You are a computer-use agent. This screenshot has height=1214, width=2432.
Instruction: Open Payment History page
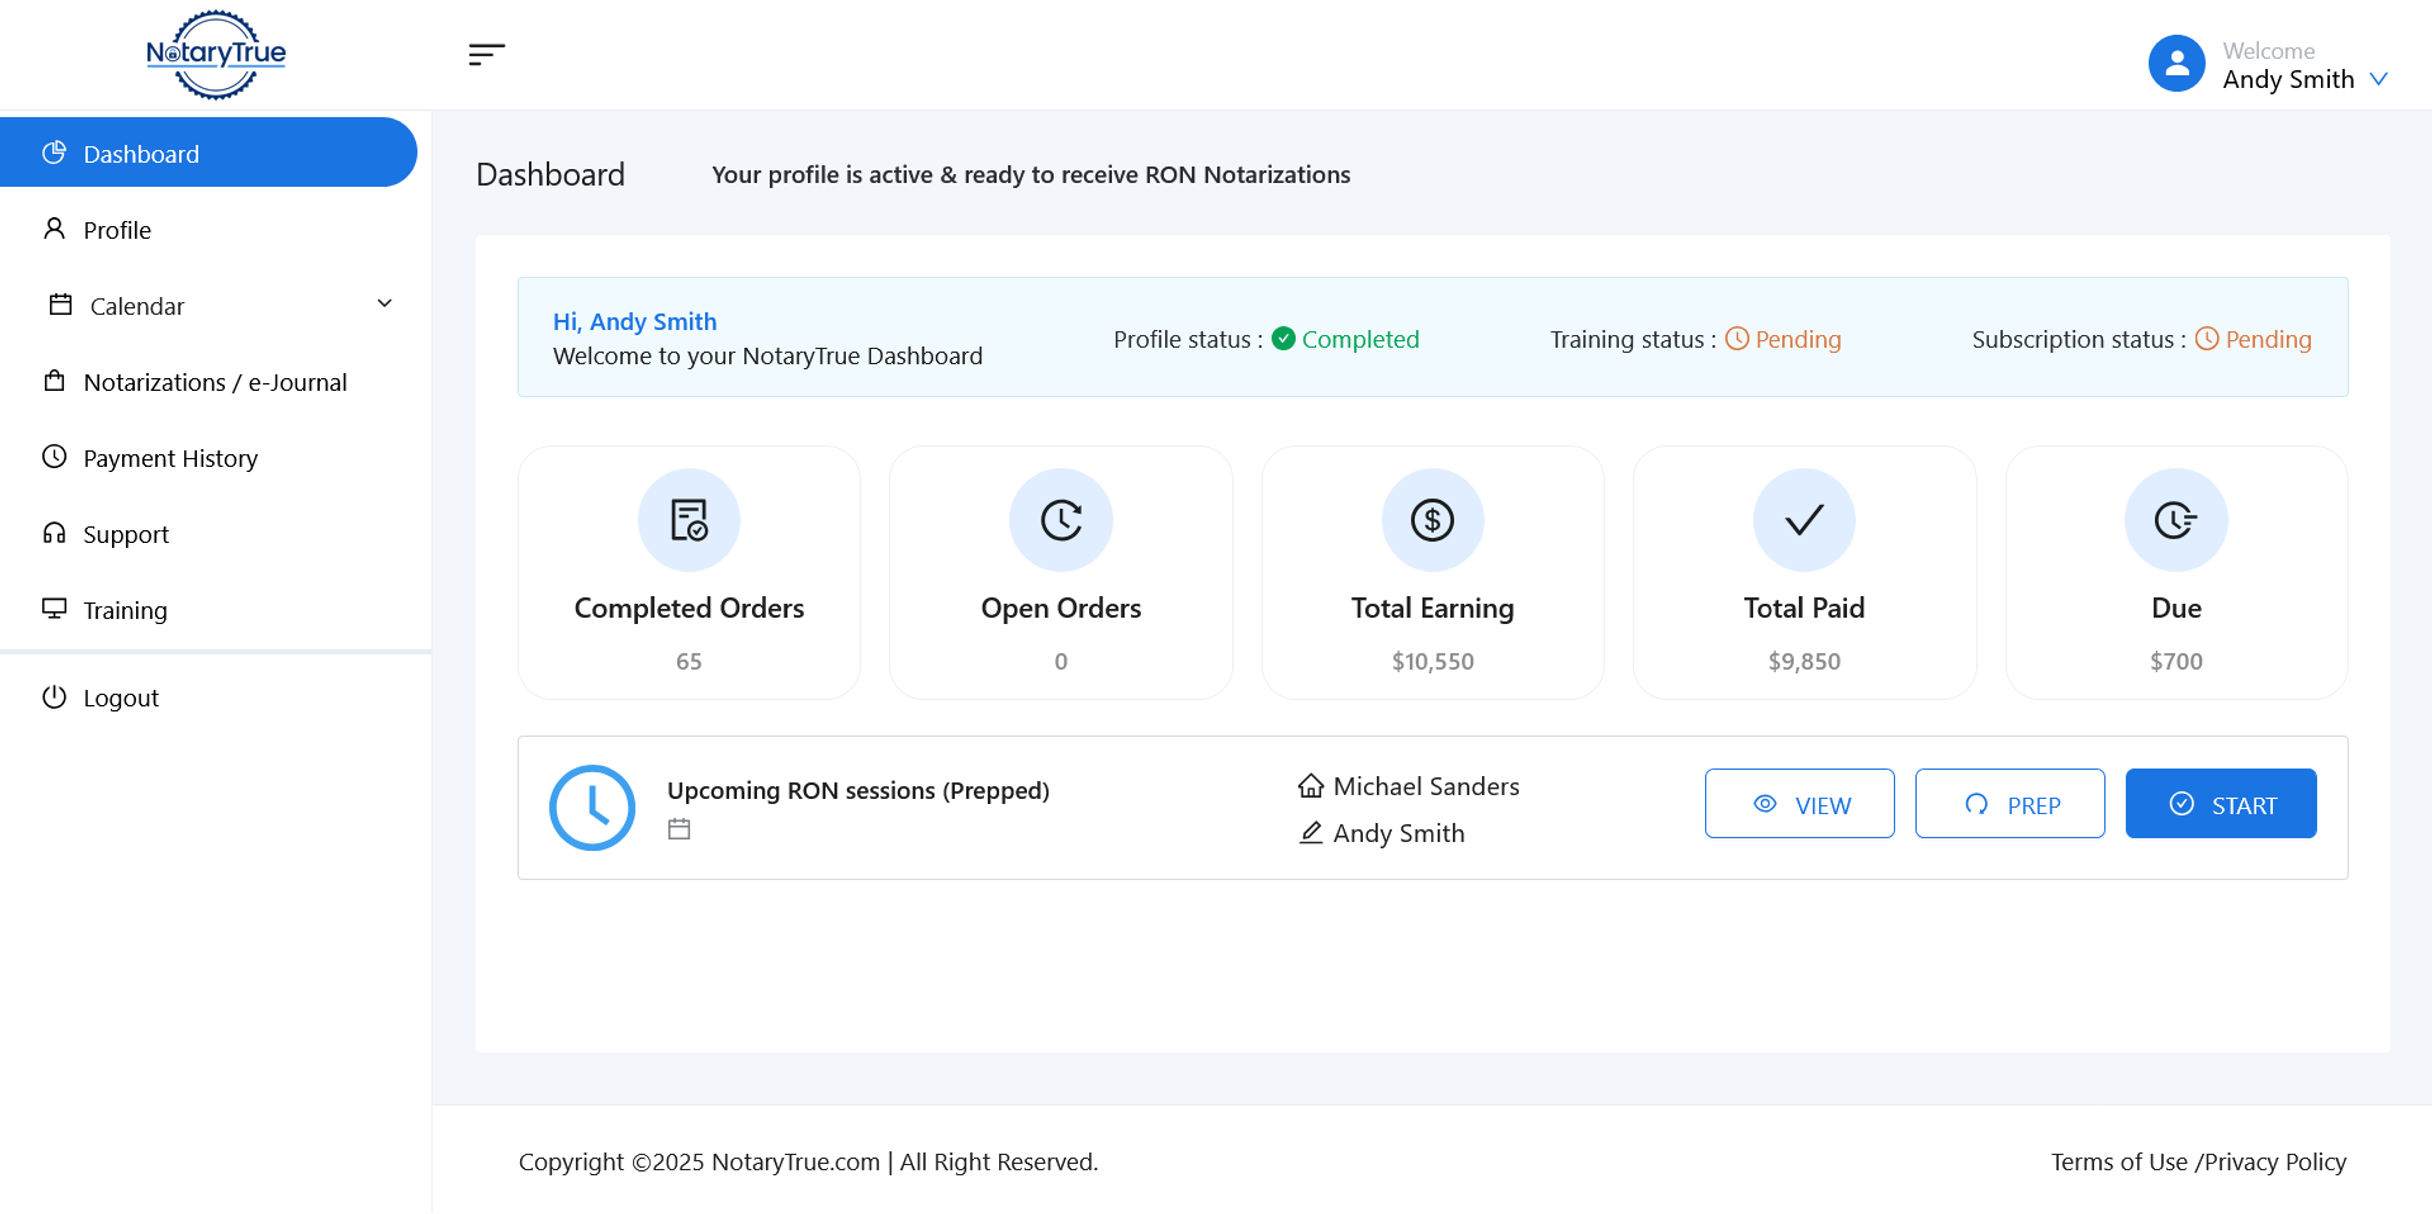tap(170, 458)
